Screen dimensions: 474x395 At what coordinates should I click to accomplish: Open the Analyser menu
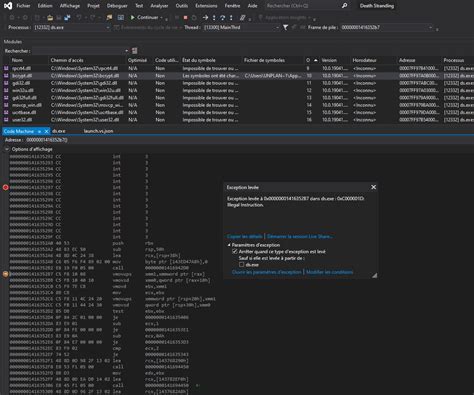159,6
